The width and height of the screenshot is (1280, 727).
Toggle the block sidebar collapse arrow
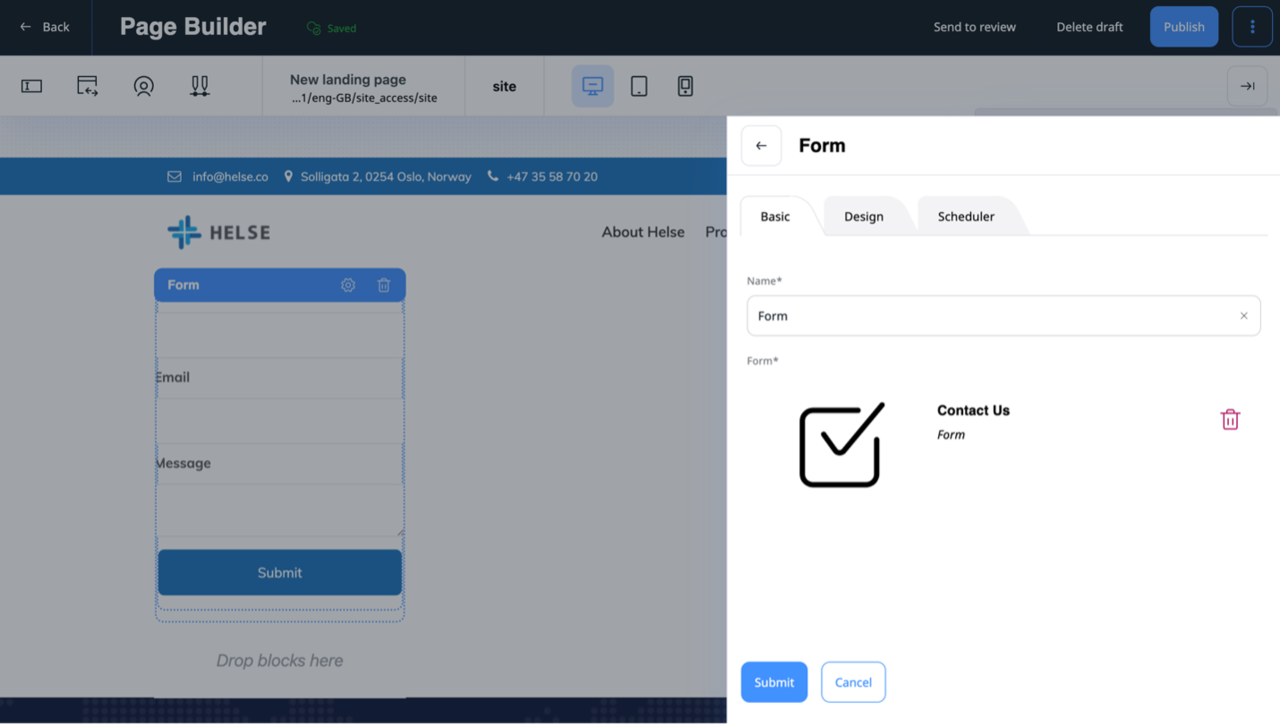1248,86
